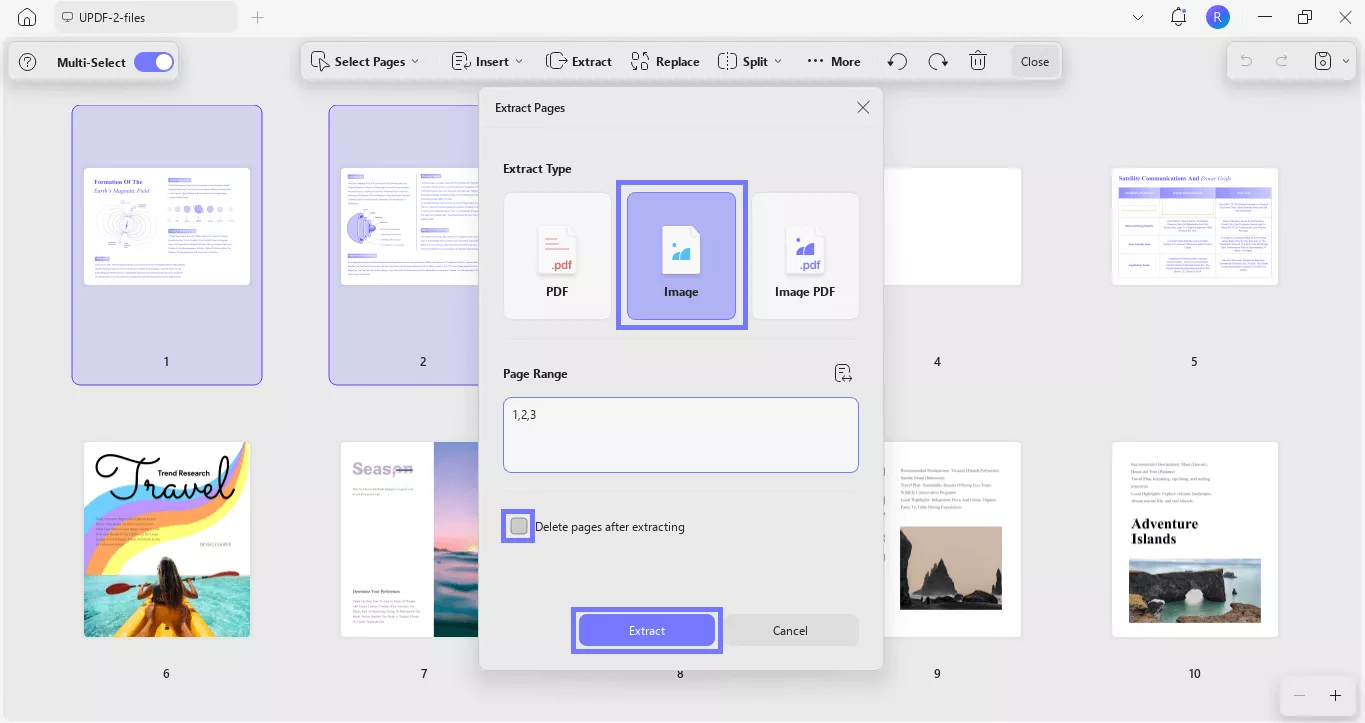Close the Extract Pages dialog
1365x723 pixels.
click(x=863, y=108)
